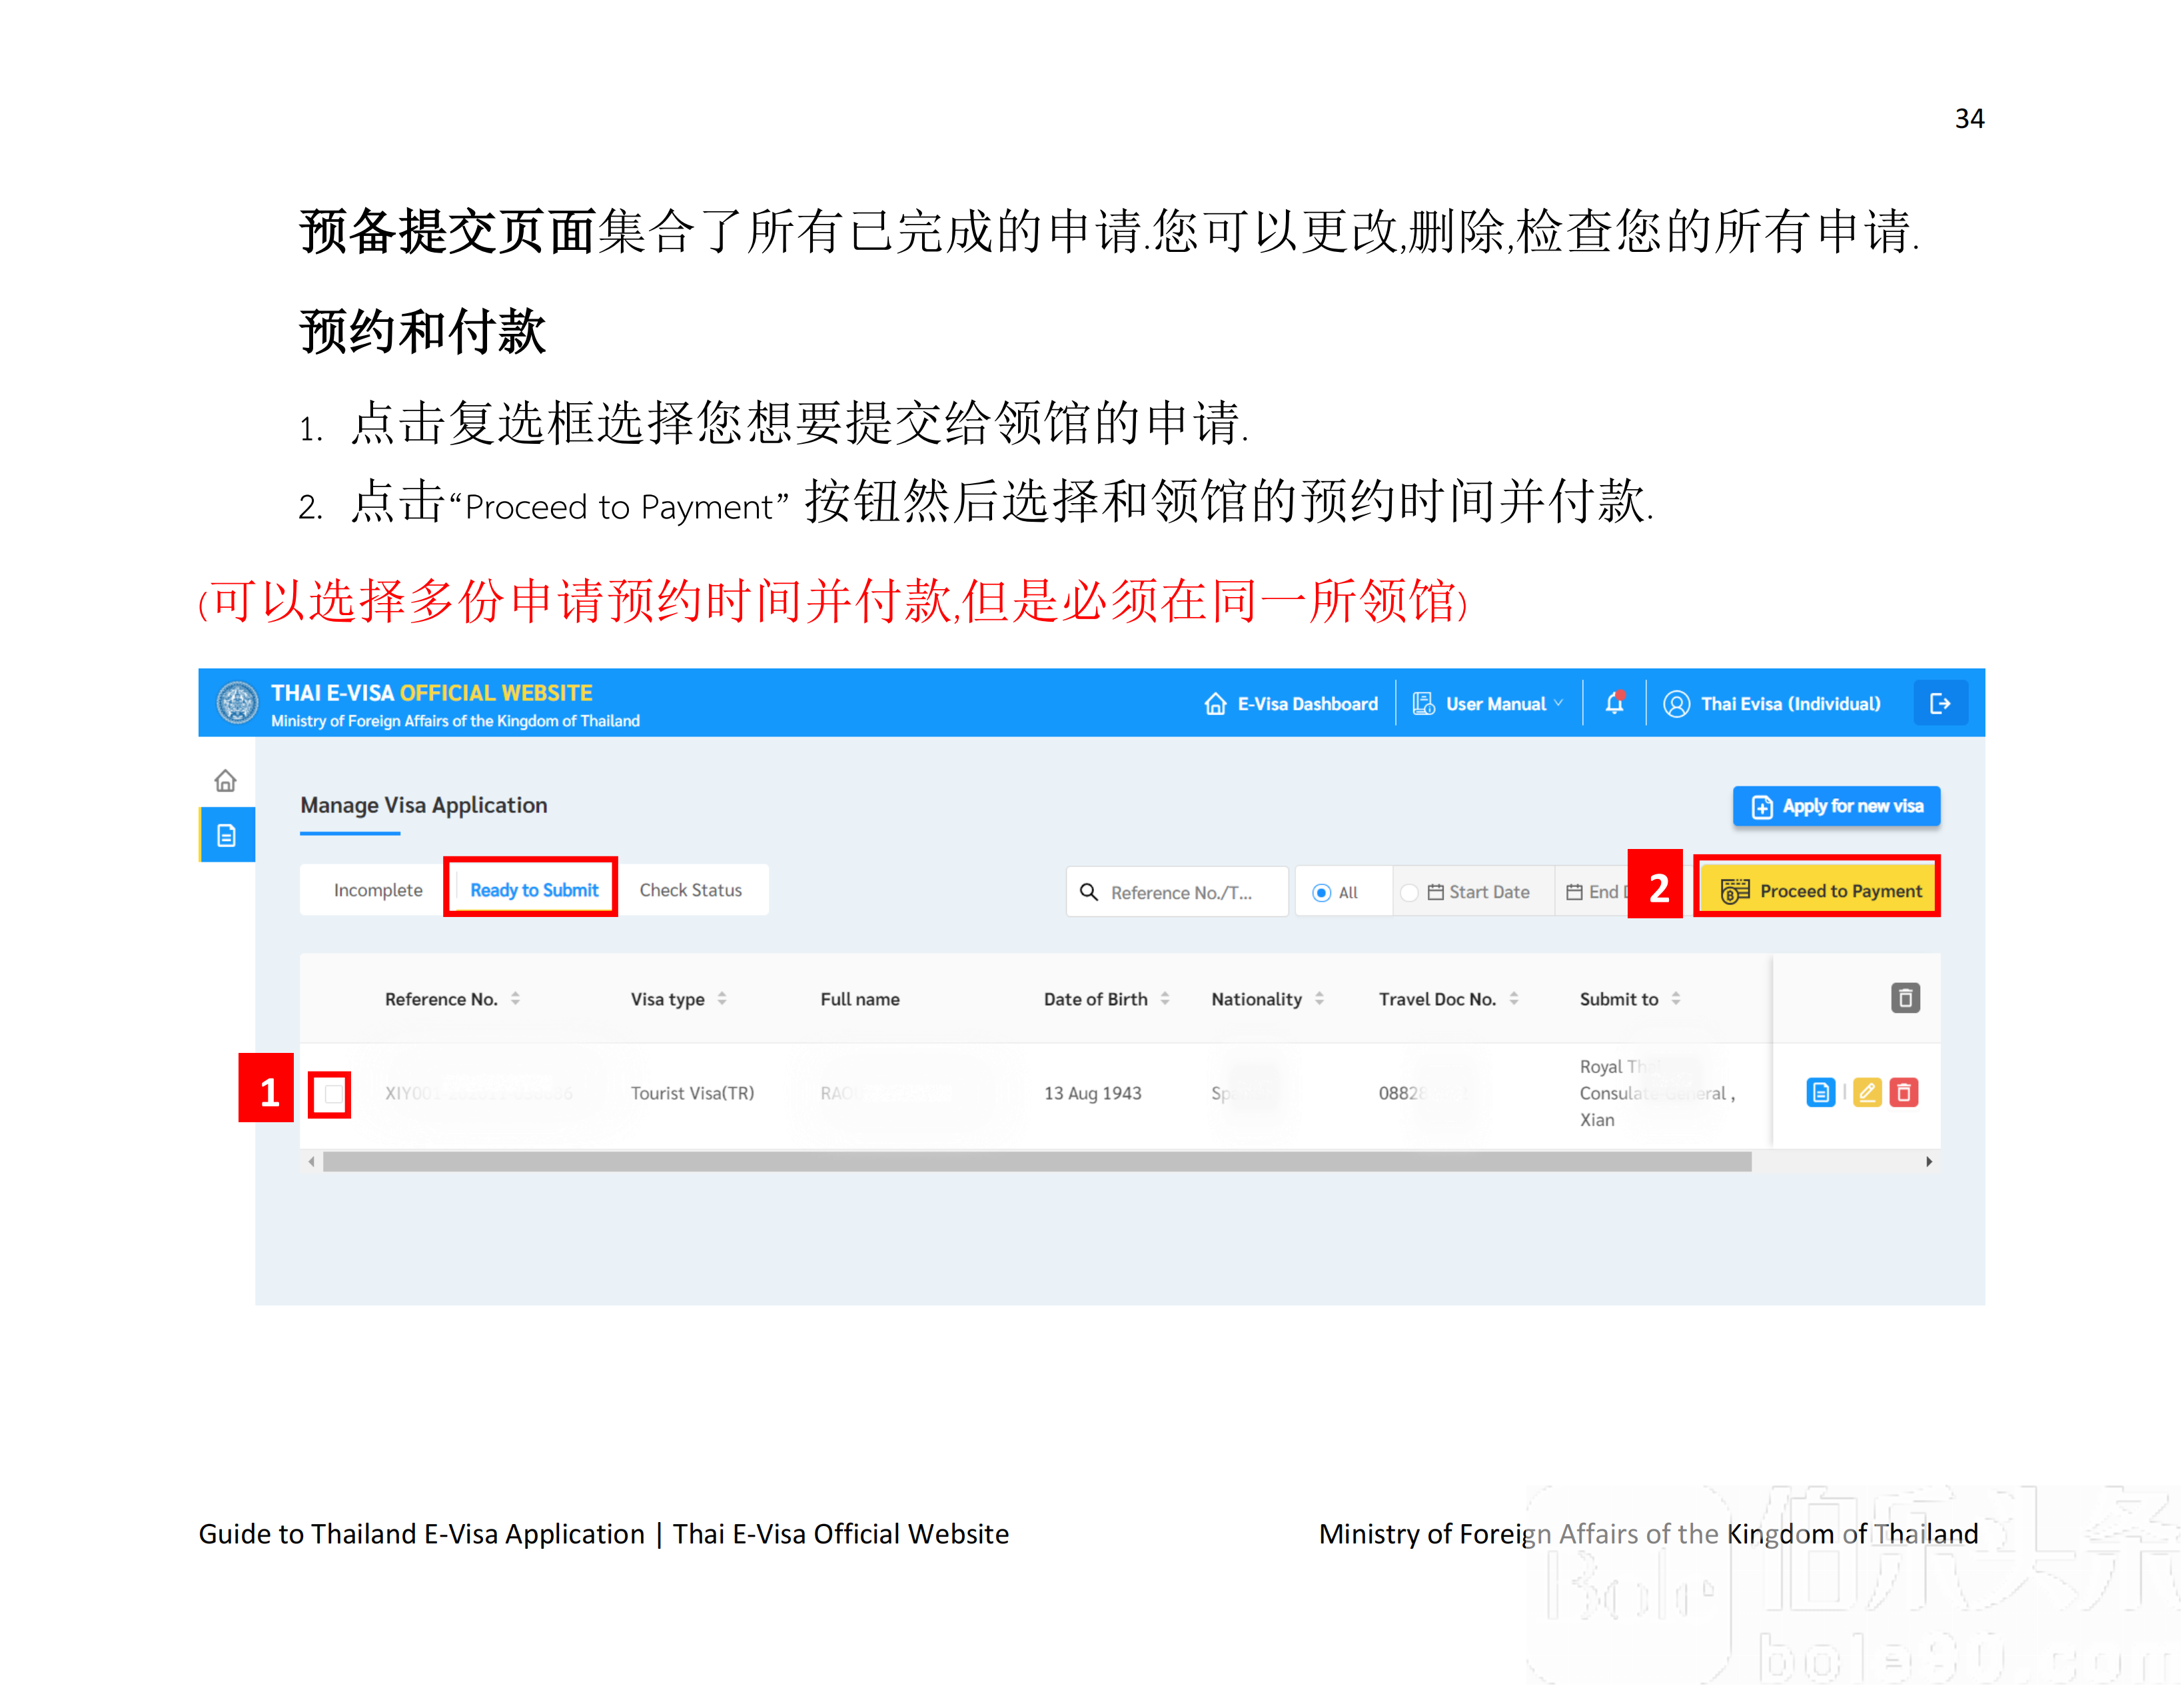Open the application details via blue document icon
The height and width of the screenshot is (1688, 2184).
pyautogui.click(x=1821, y=1093)
